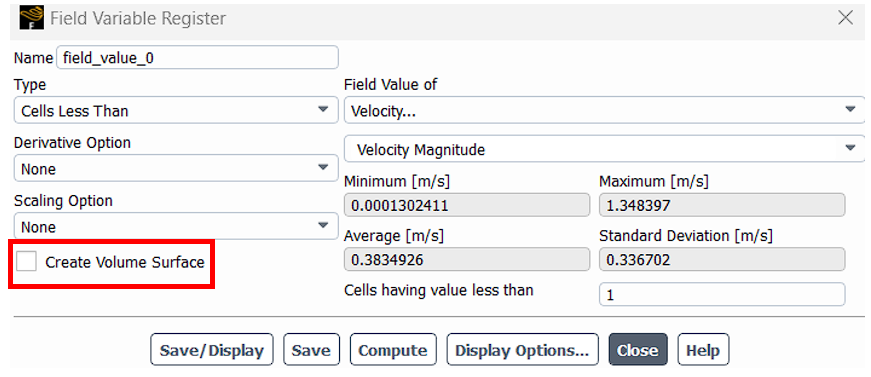
Task: Open the Velocity... field category dropdown
Action: pos(604,110)
